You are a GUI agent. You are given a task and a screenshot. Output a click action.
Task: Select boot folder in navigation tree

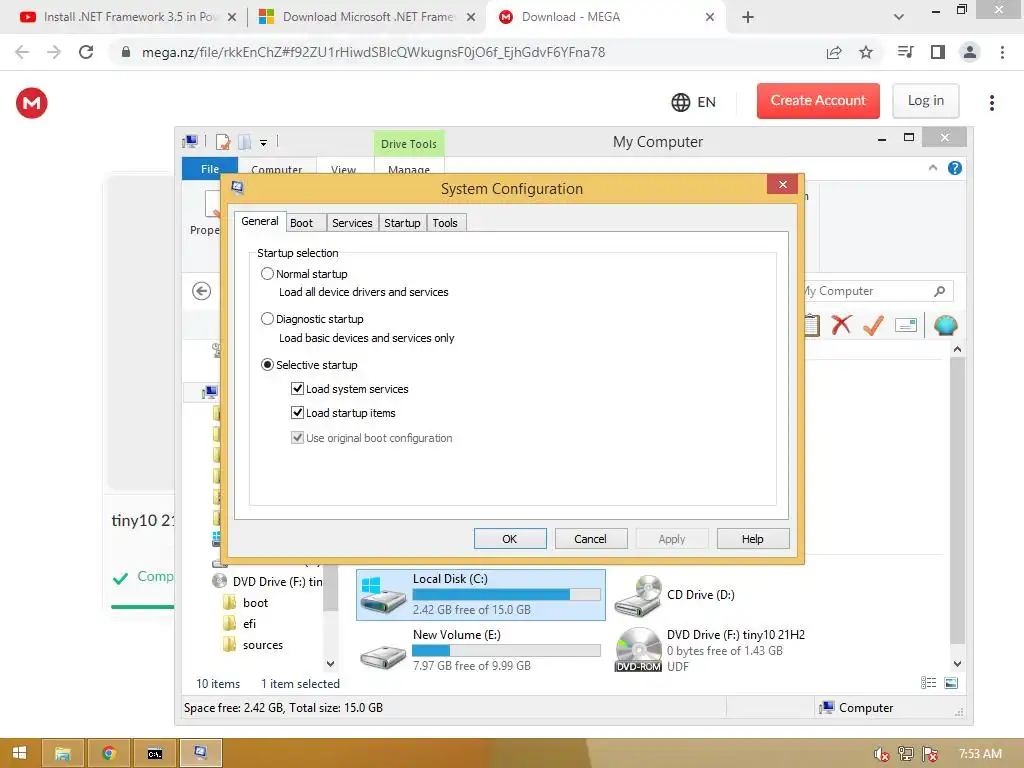coord(255,603)
